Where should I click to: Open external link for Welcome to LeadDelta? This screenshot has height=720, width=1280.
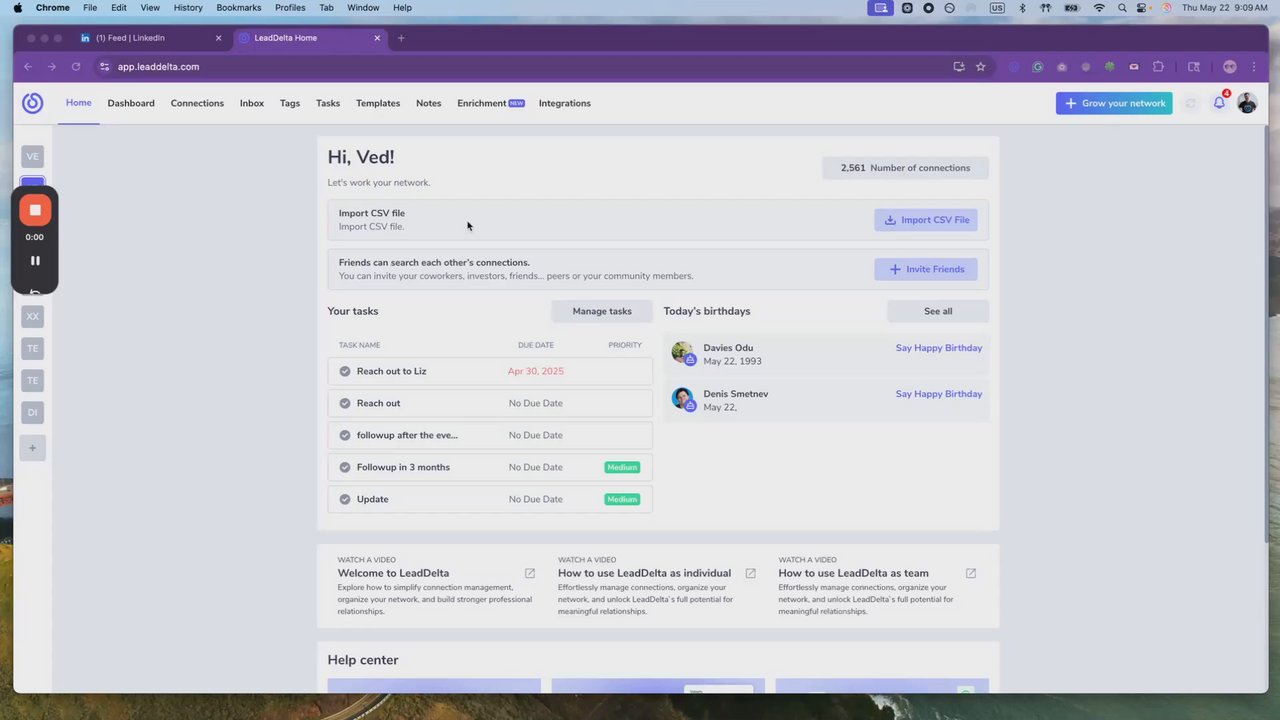tap(530, 573)
